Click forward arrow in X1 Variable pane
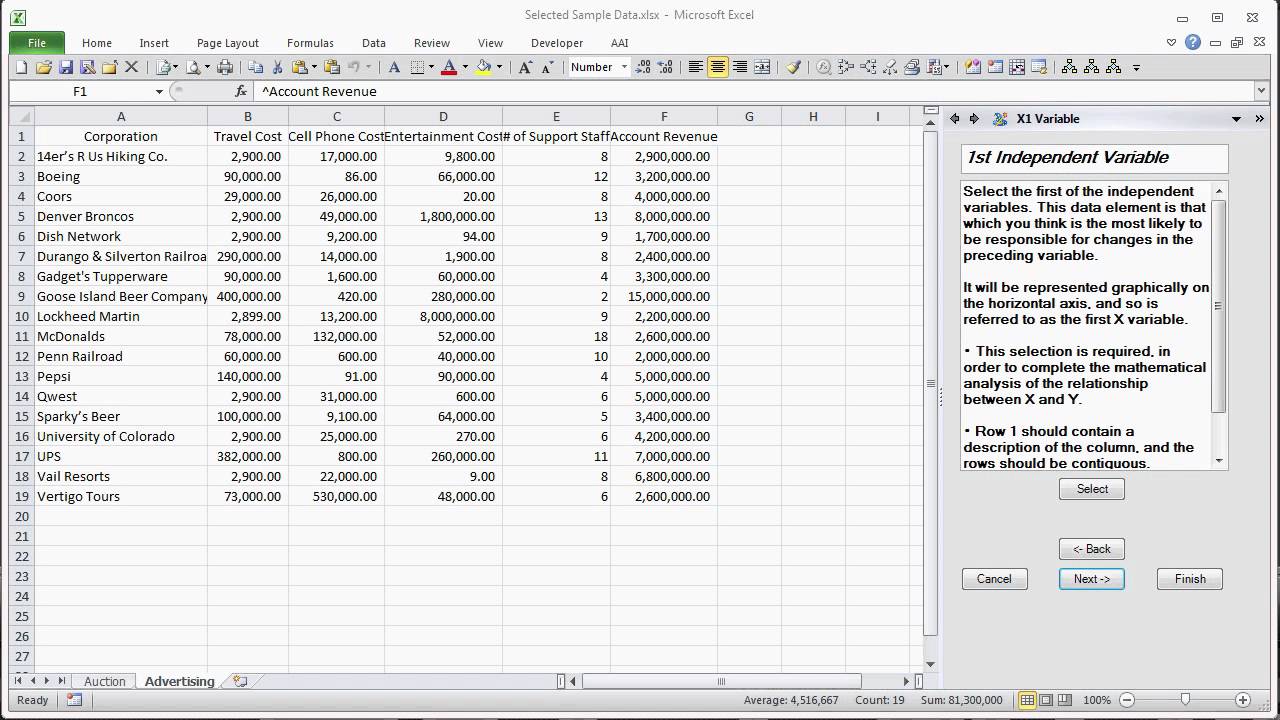The image size is (1280, 720). 975,118
